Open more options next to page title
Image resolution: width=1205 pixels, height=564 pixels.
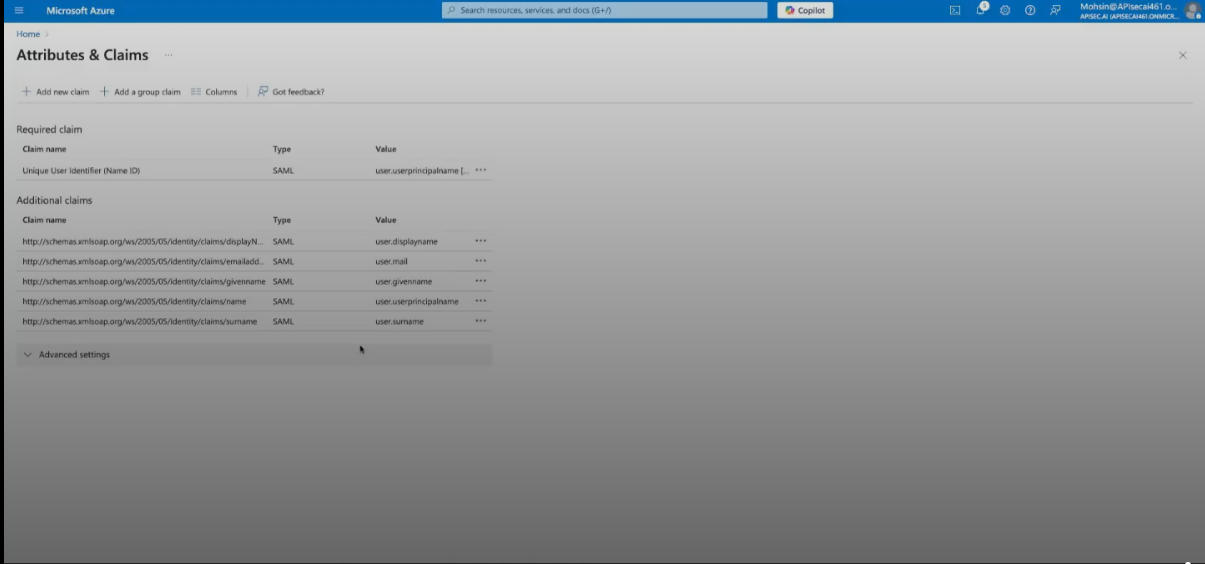tap(168, 55)
